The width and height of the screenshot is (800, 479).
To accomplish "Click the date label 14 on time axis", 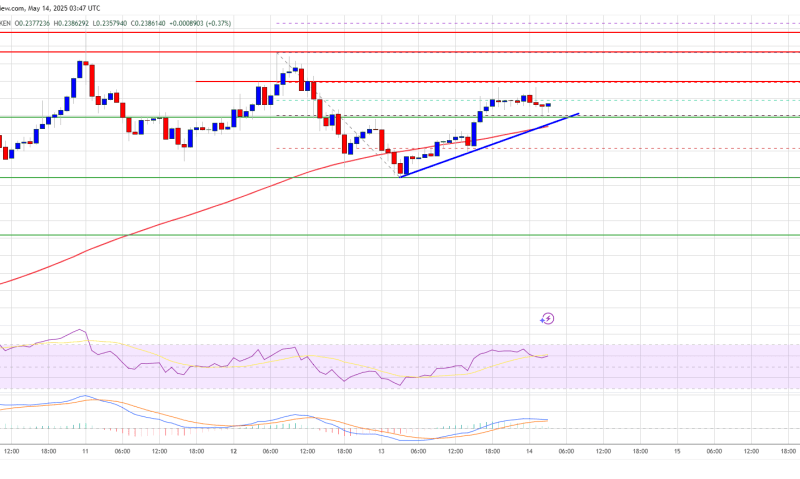I will (529, 451).
